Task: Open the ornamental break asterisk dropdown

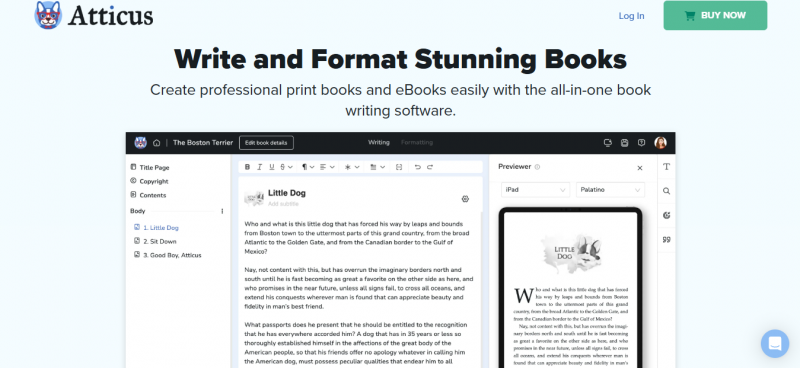Action: (352, 167)
